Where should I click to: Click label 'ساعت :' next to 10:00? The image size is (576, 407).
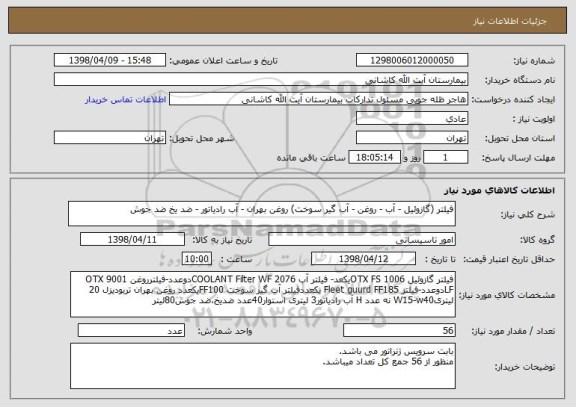pos(237,260)
